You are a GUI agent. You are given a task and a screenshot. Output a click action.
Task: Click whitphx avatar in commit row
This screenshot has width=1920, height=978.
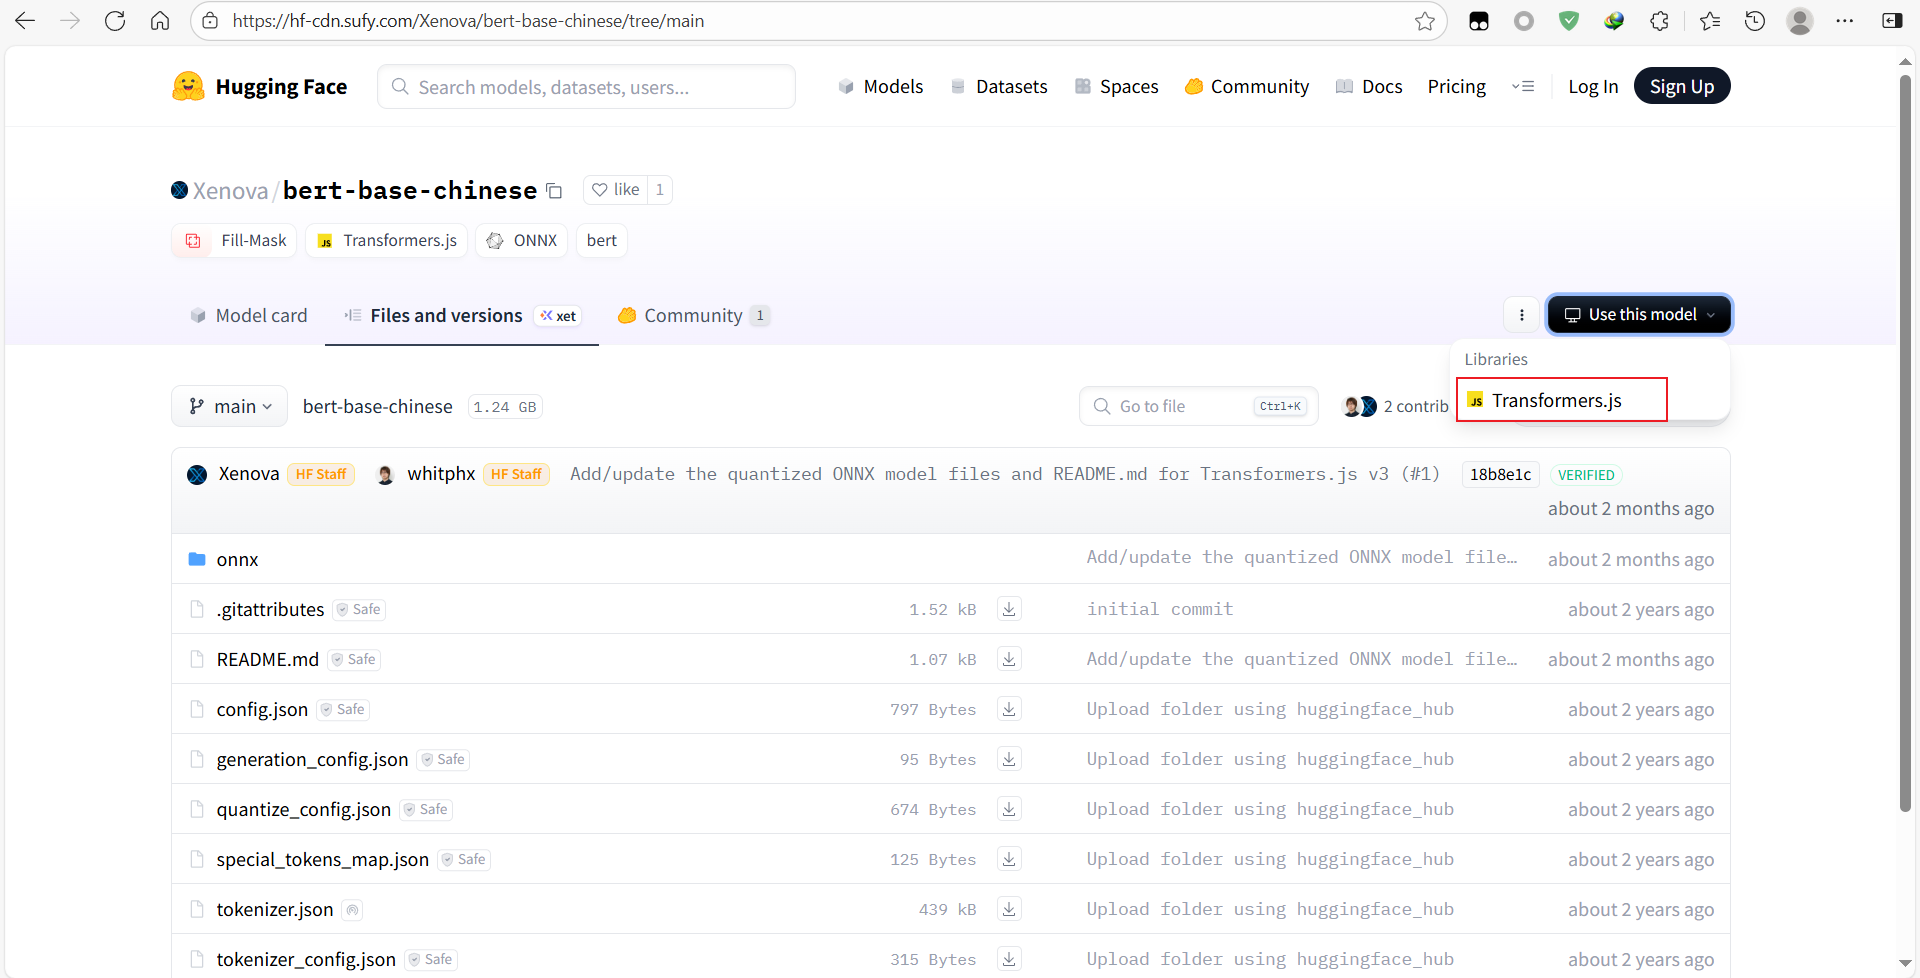385,474
